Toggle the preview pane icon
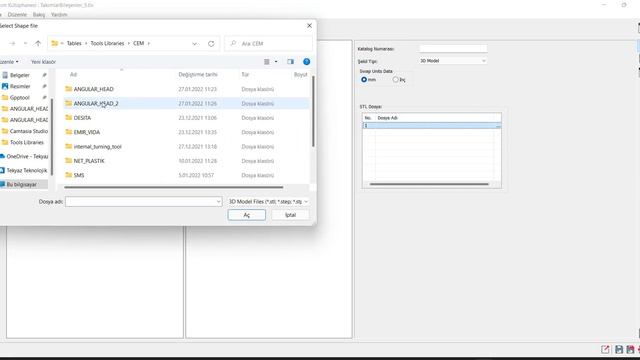640x360 pixels. (x=290, y=62)
